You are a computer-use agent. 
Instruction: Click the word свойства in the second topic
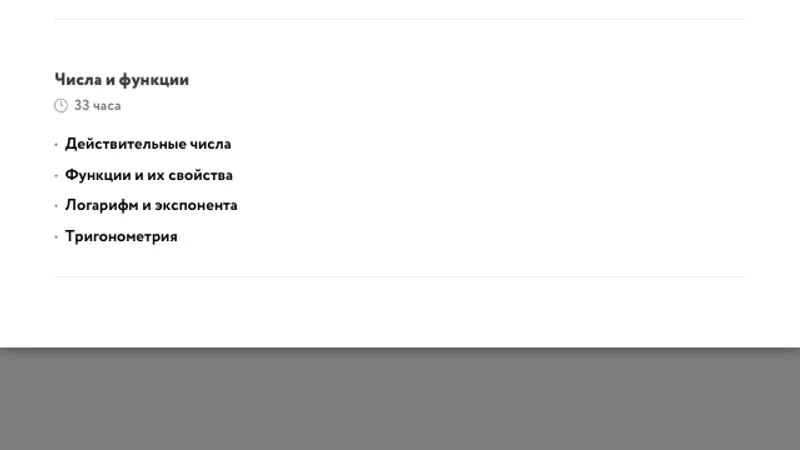pos(201,175)
